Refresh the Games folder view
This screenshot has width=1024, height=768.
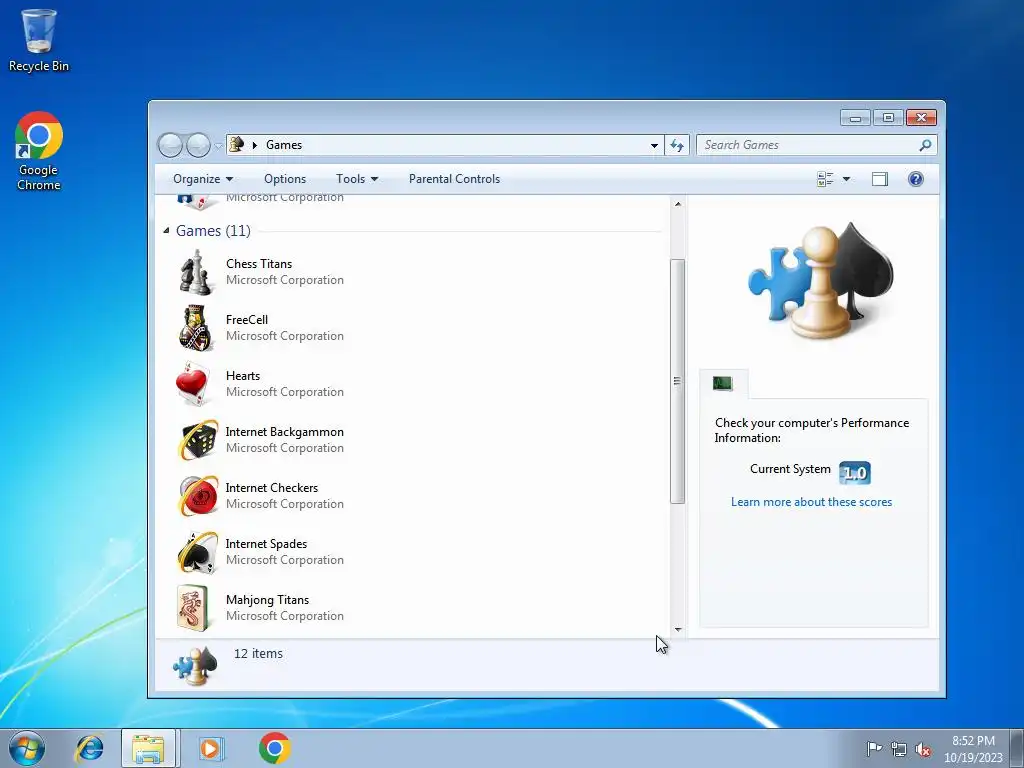click(677, 145)
